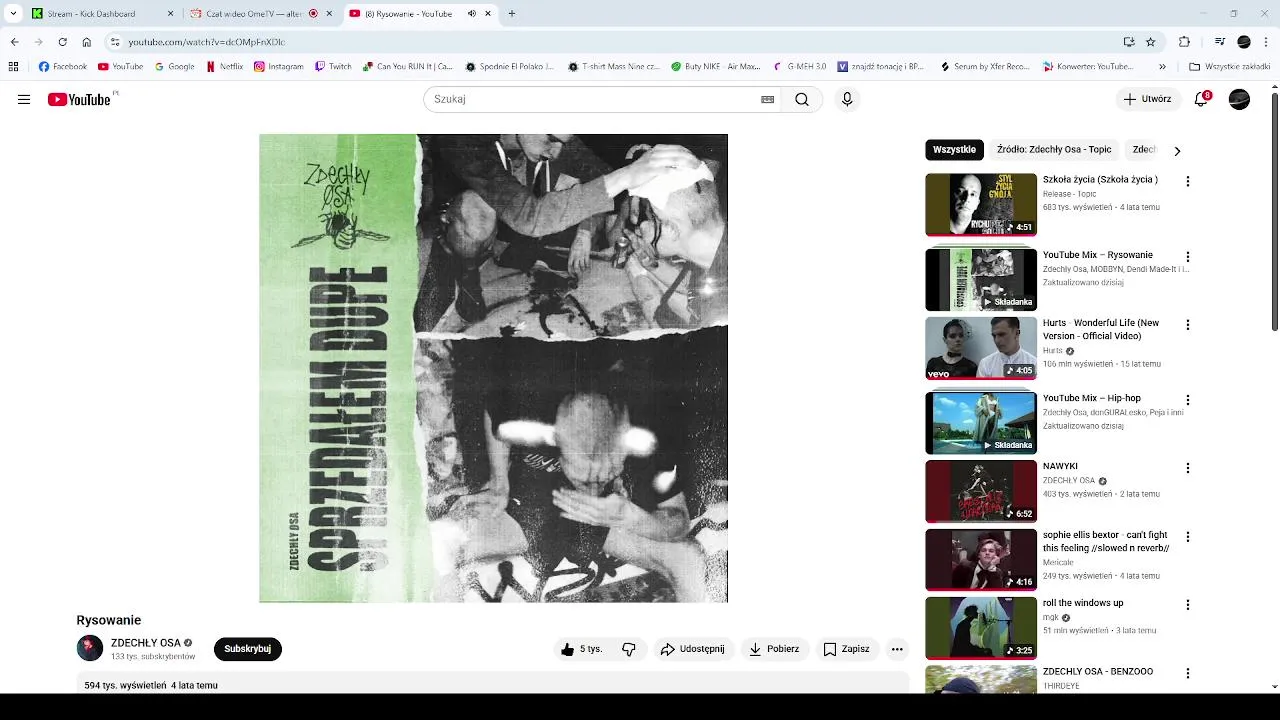Click the page vertical scrollbar thumb
The image size is (1280, 720).
click(x=1274, y=211)
